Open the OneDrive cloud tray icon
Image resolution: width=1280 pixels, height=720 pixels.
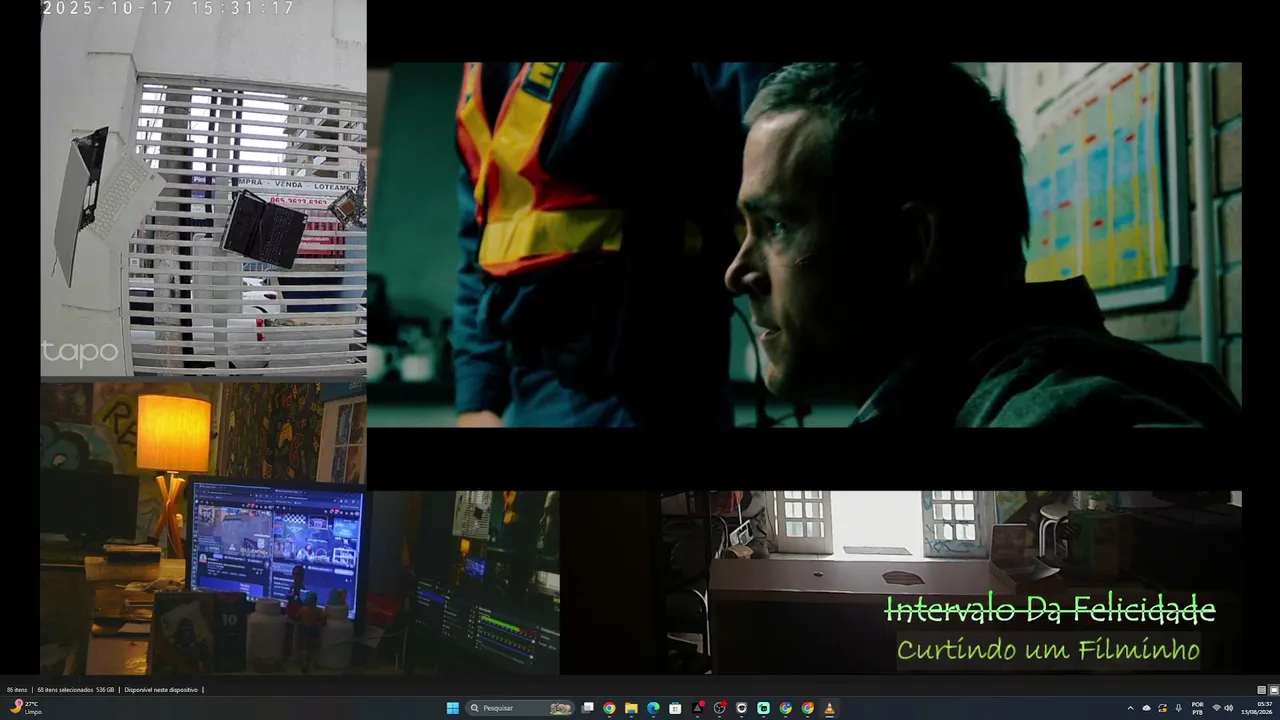pyautogui.click(x=1147, y=708)
